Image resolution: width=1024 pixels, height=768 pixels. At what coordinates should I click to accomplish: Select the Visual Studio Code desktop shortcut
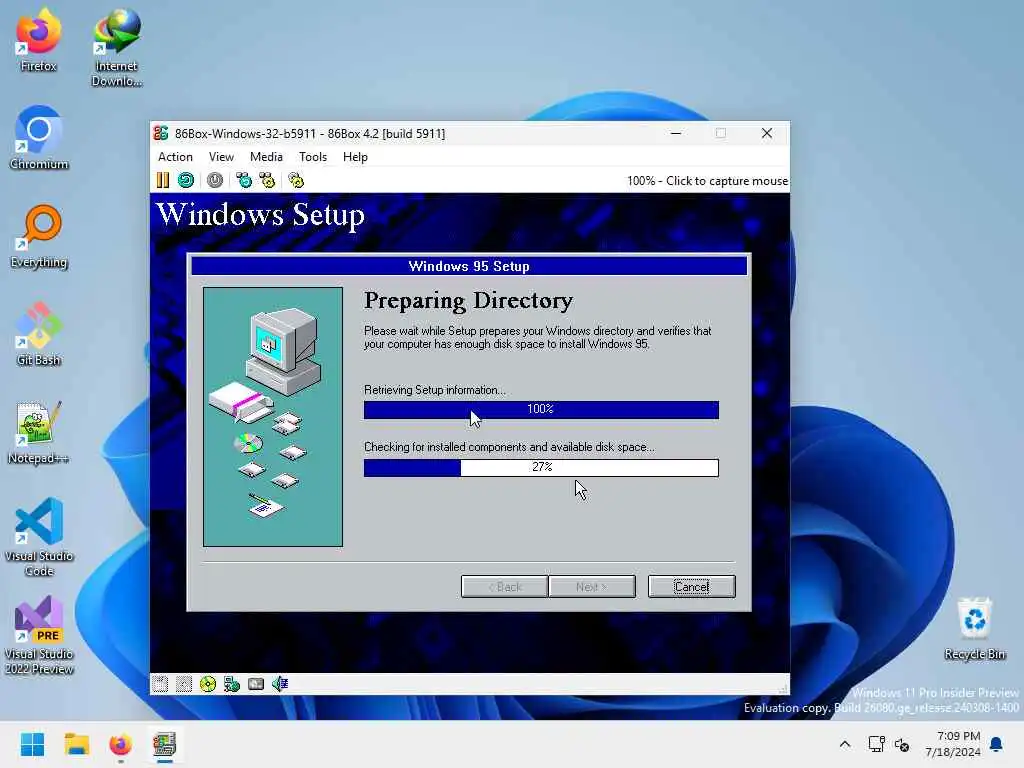tap(39, 537)
